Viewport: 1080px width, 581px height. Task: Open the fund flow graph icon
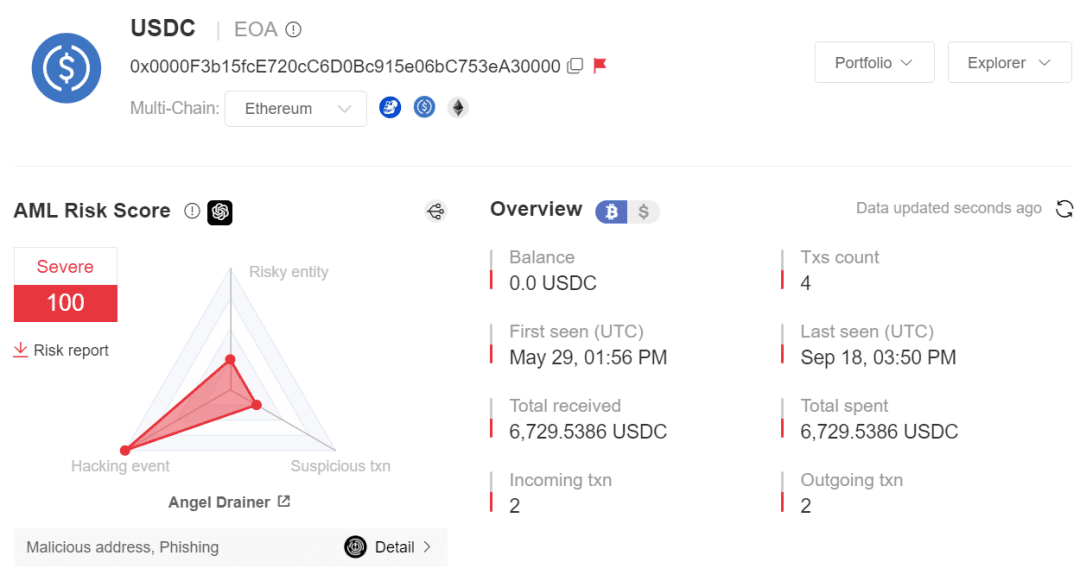coord(435,211)
